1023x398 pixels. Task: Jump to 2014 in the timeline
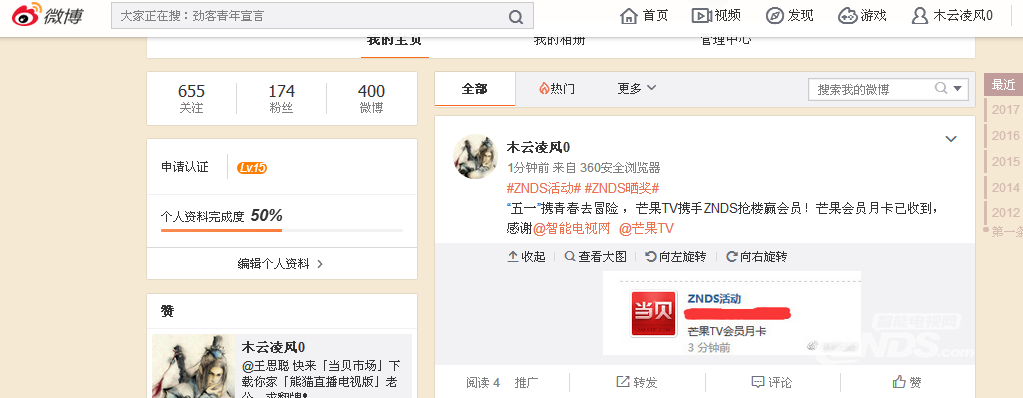[1005, 187]
